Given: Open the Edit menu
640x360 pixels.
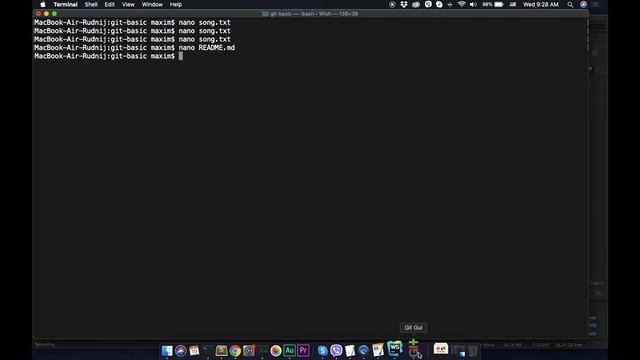Looking at the screenshot, I should pyautogui.click(x=109, y=4).
